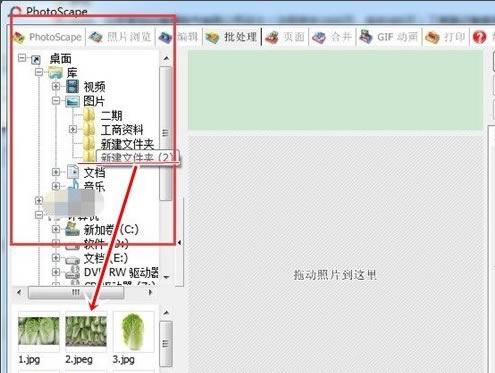Expand the 文档 library node

click(x=56, y=172)
